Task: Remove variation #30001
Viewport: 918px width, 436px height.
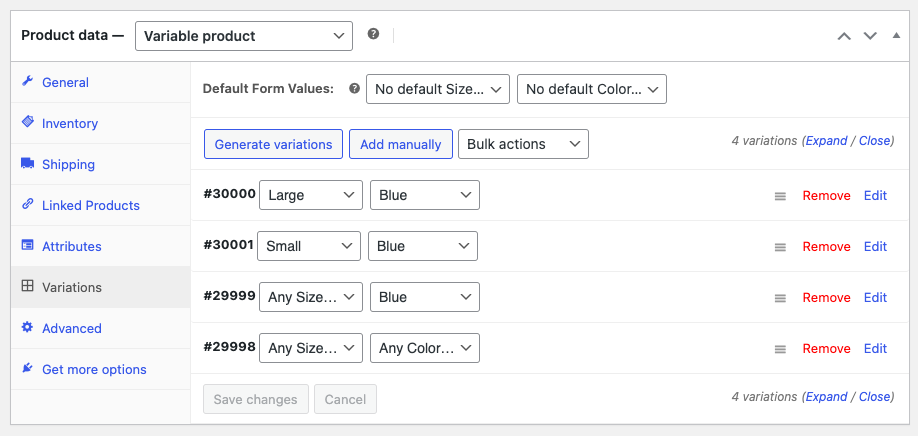Action: click(x=826, y=247)
